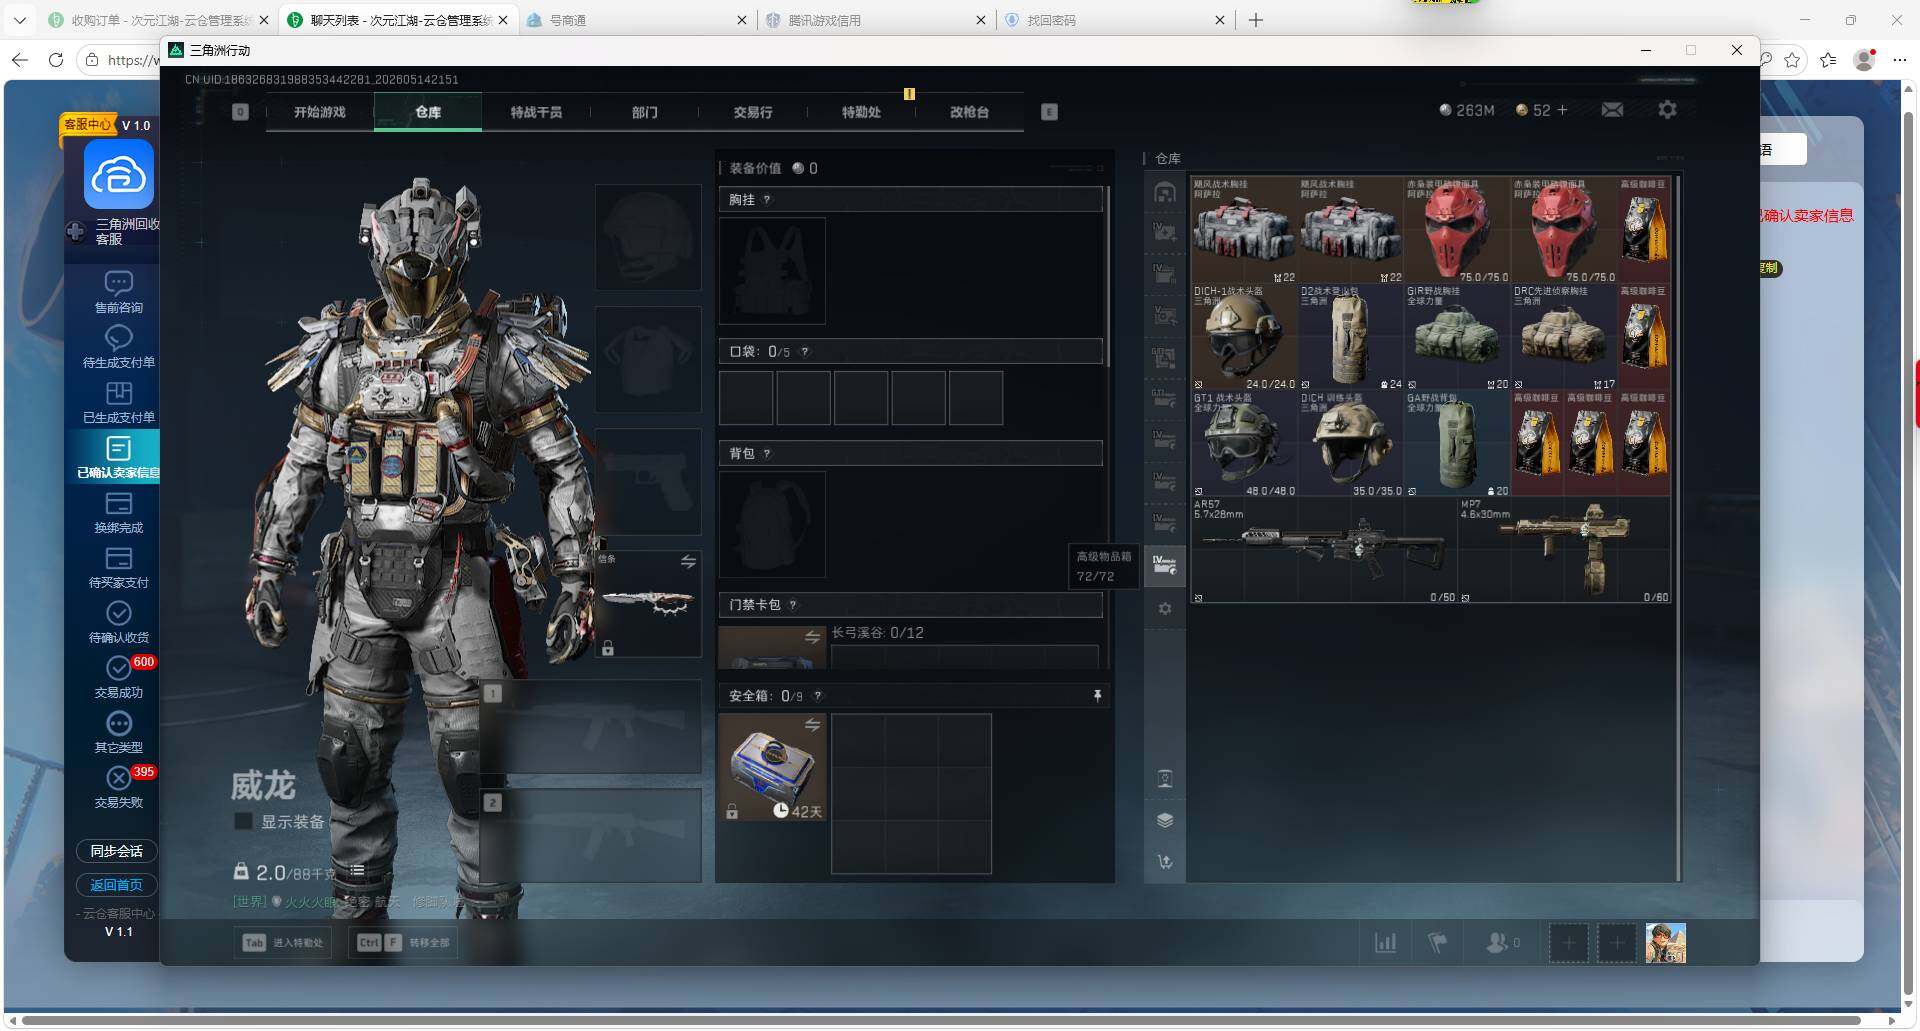This screenshot has height=1031, width=1920.
Task: Add currency with the plus beside 52
Action: [x=1562, y=110]
